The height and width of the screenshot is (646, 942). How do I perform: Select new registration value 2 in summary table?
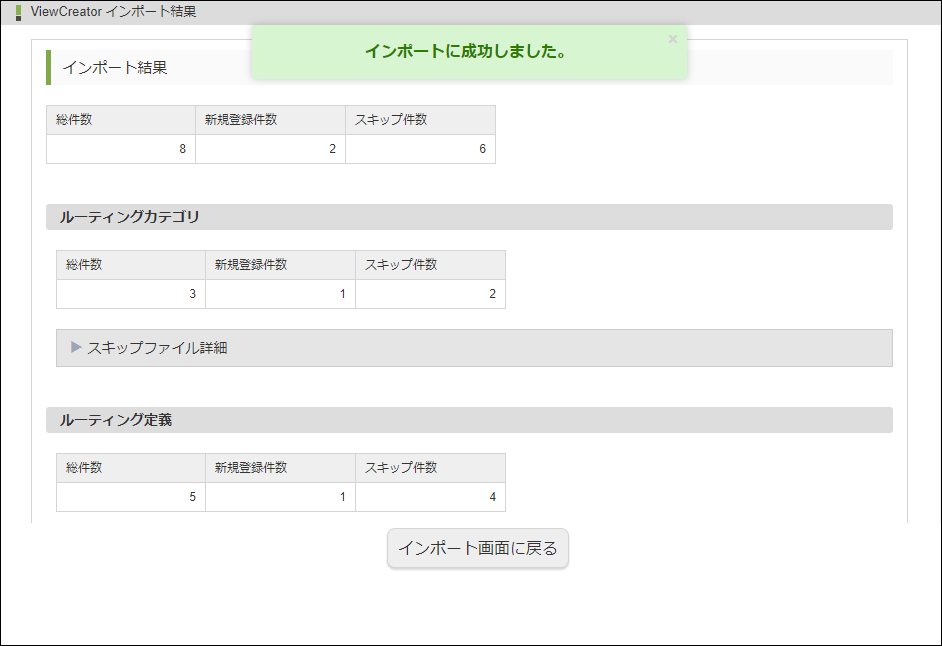[x=332, y=149]
